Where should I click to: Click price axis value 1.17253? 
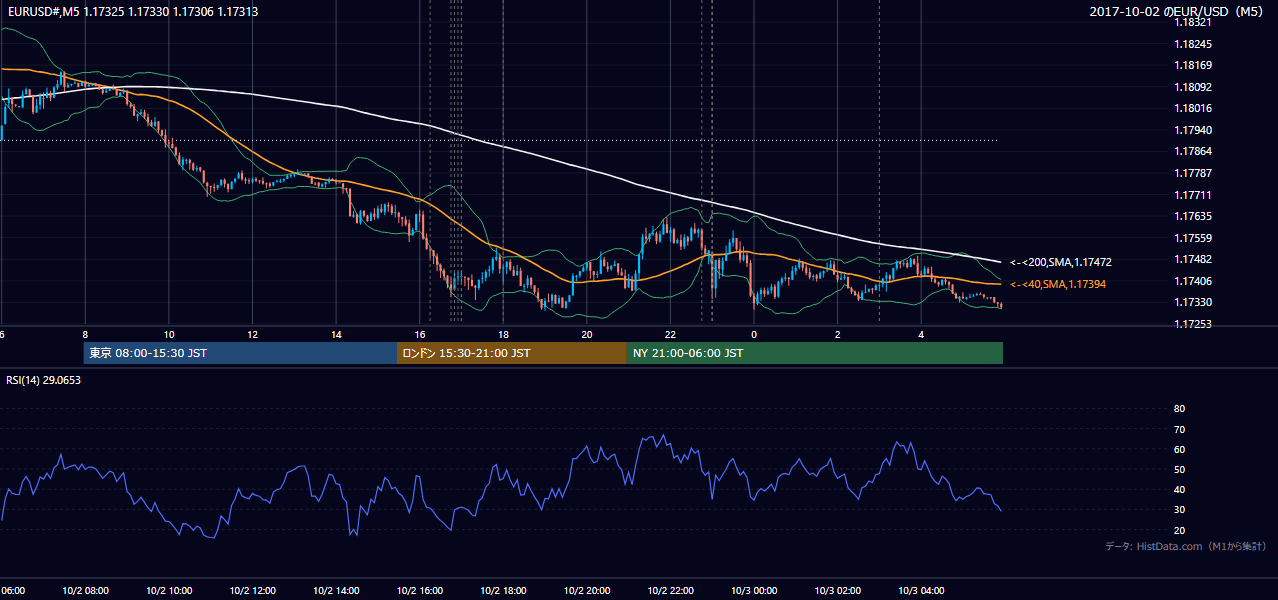pyautogui.click(x=1194, y=324)
